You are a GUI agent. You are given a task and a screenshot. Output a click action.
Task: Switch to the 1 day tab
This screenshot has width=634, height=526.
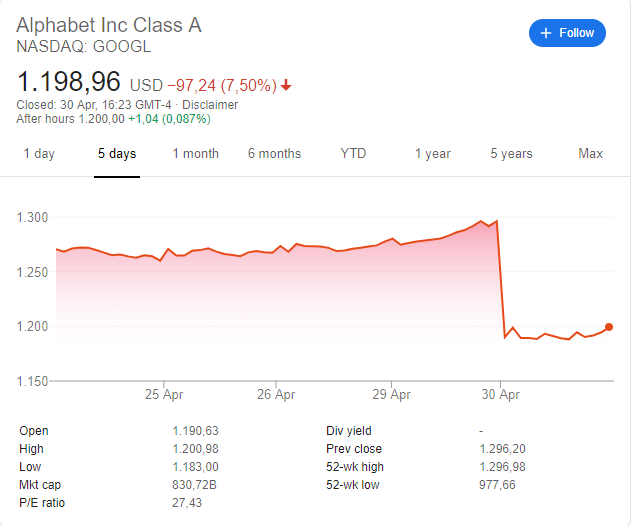[x=39, y=154]
